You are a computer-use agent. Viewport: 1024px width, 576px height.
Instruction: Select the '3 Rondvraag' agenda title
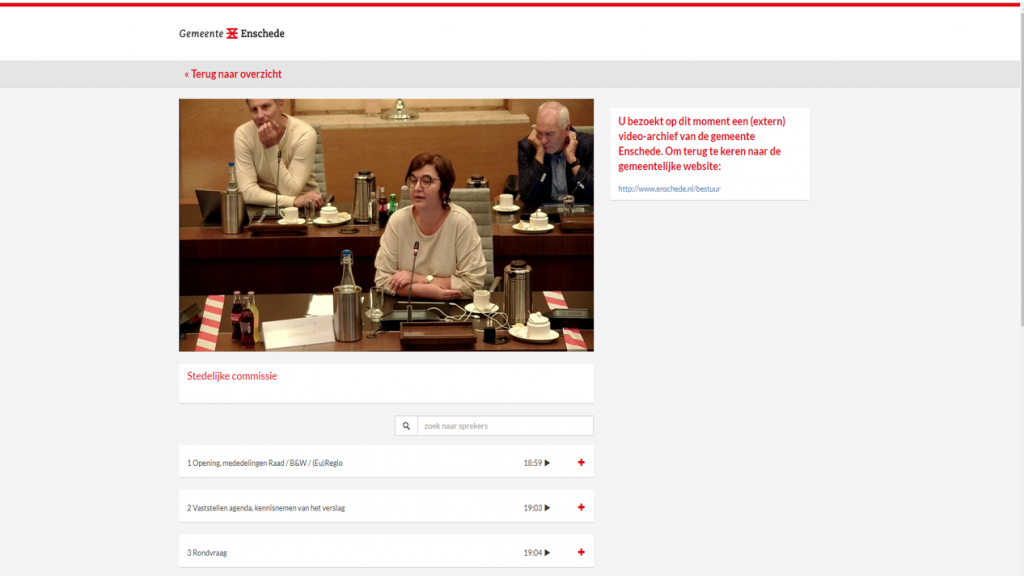(x=207, y=553)
